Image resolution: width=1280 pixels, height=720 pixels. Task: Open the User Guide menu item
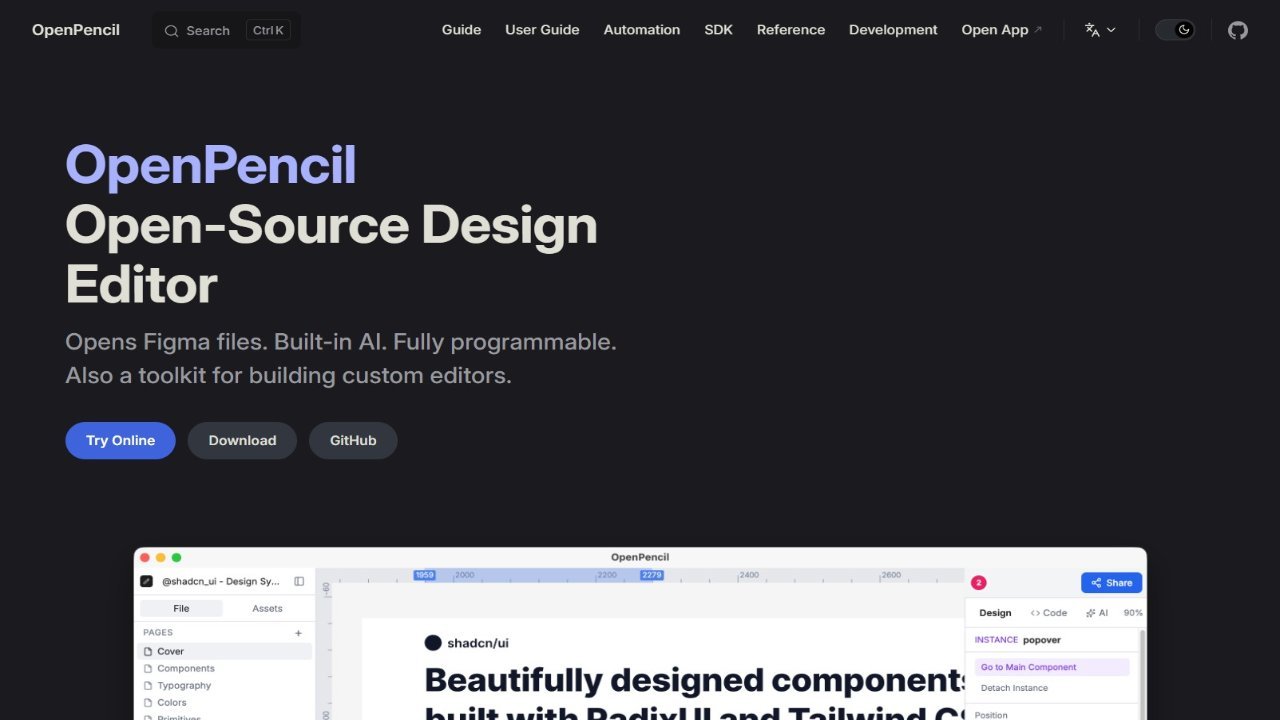(542, 30)
